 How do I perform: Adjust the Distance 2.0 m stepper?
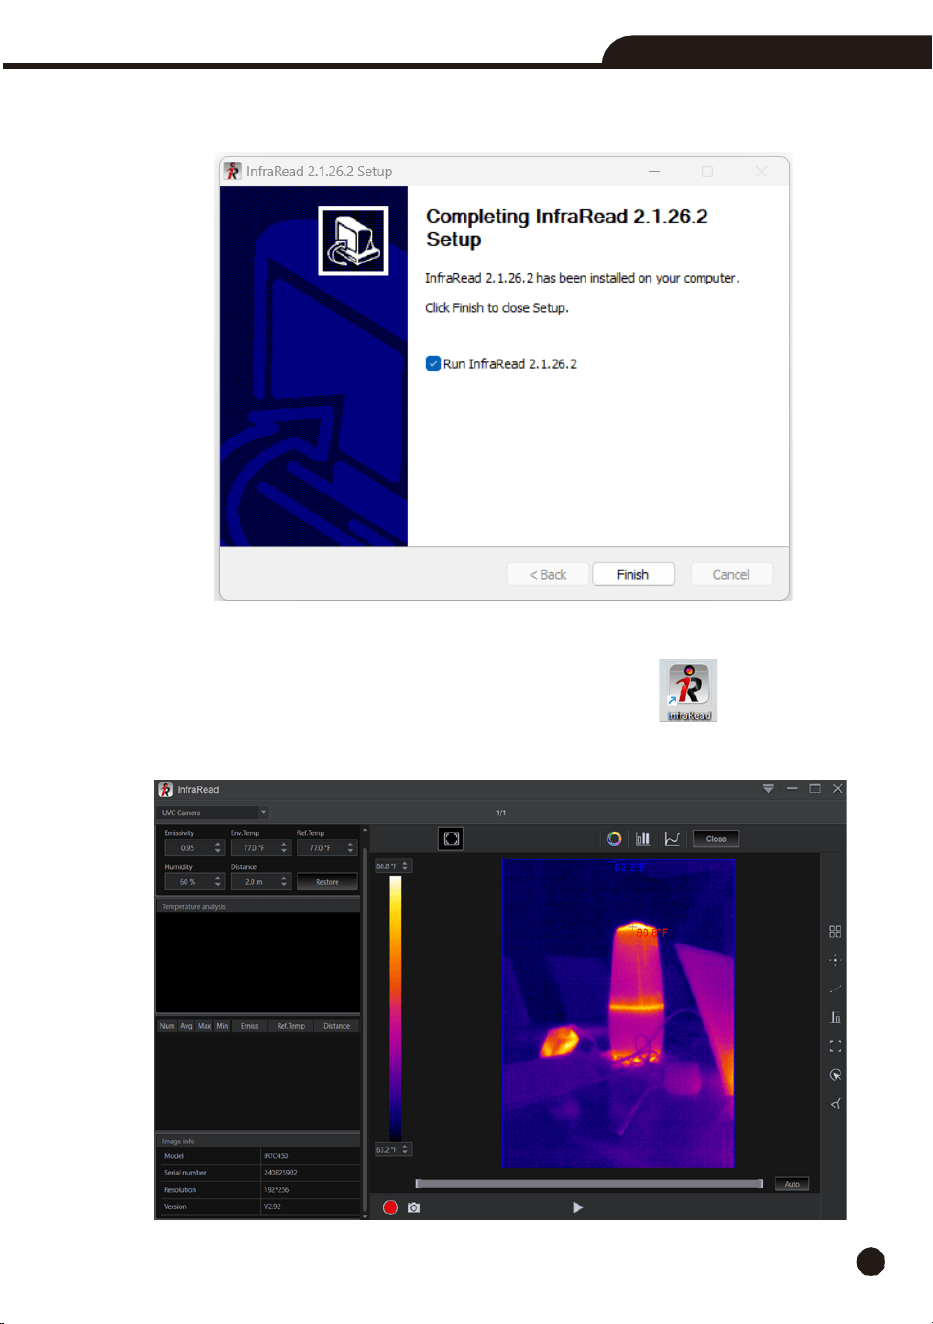click(284, 882)
